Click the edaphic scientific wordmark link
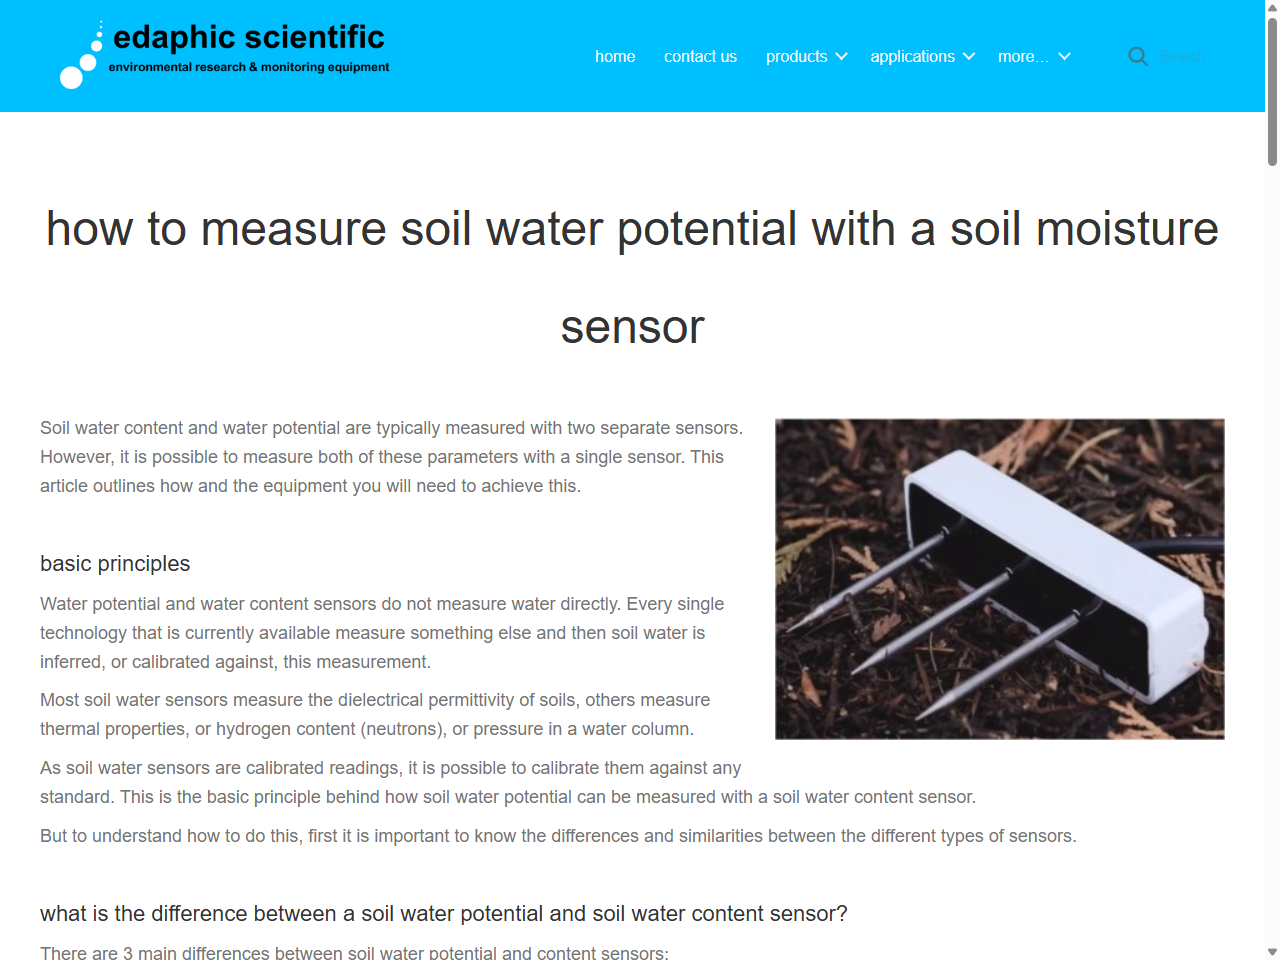The width and height of the screenshot is (1280, 960). (x=247, y=38)
